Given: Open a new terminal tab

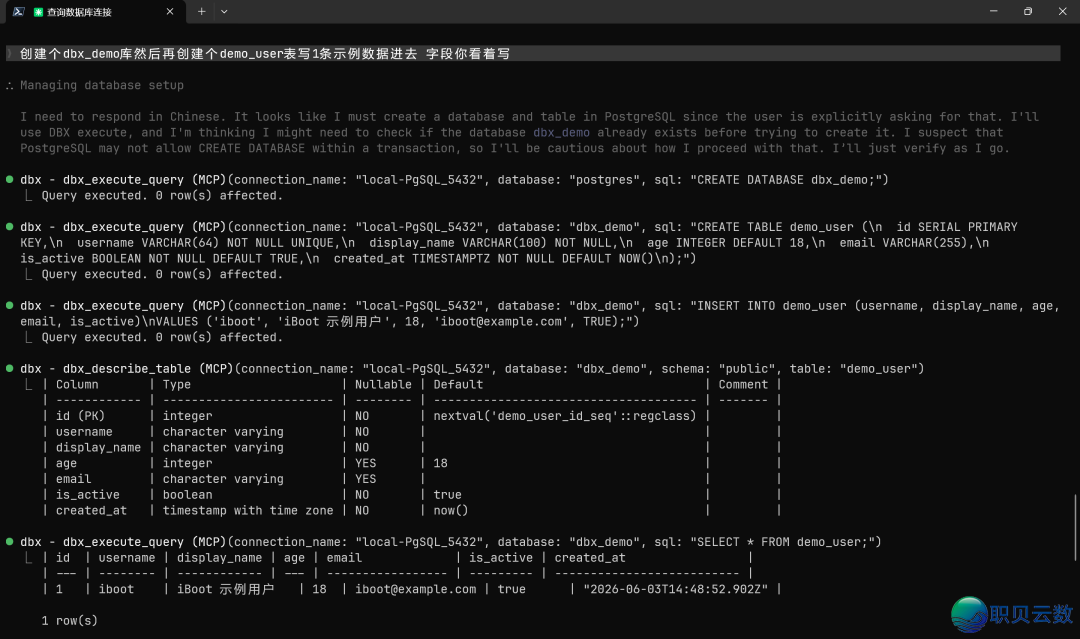Looking at the screenshot, I should click(201, 12).
